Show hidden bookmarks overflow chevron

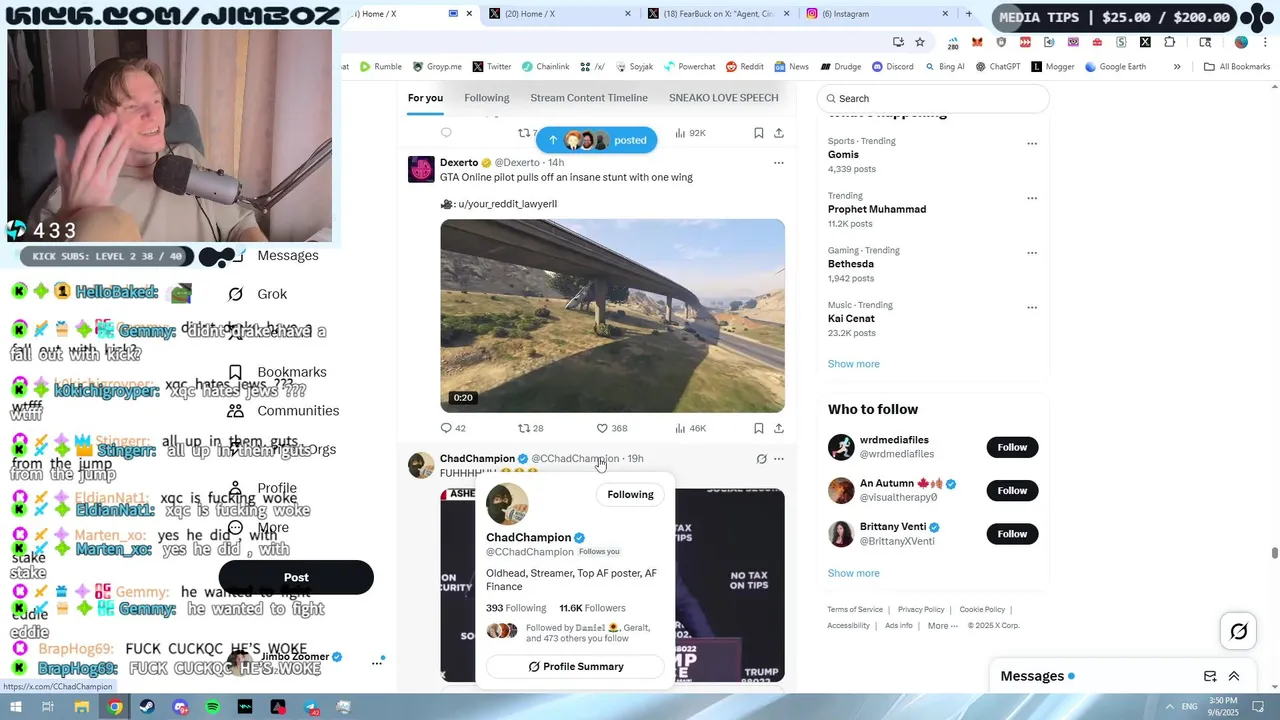tap(1177, 67)
